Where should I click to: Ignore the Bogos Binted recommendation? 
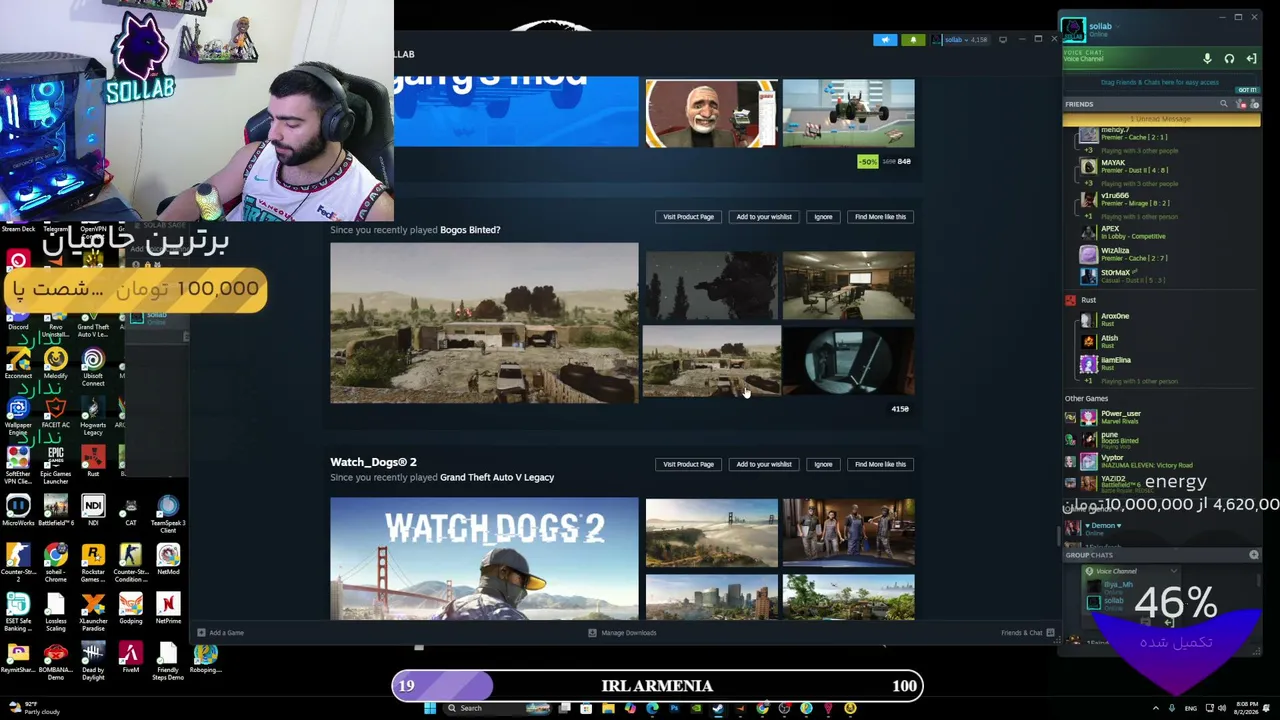(x=823, y=217)
